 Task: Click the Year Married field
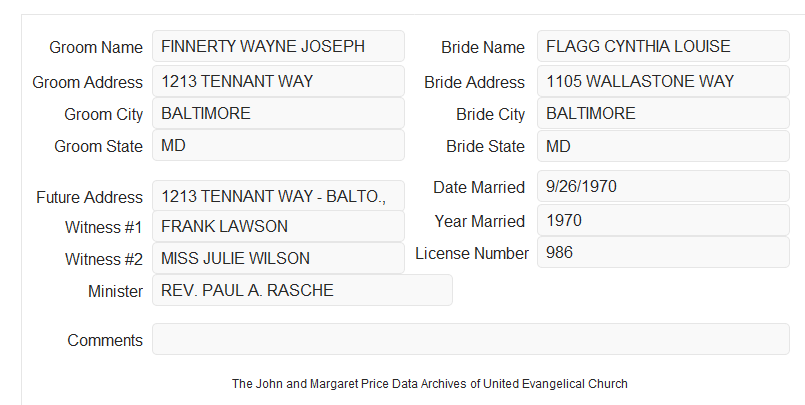(663, 221)
